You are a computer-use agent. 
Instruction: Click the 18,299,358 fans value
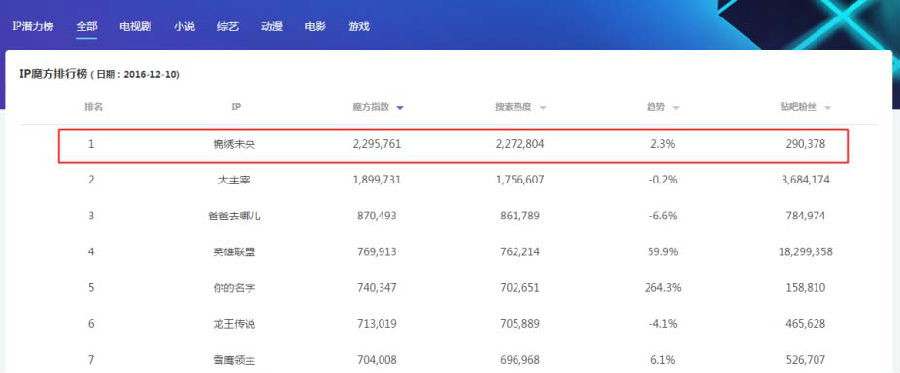click(x=805, y=252)
